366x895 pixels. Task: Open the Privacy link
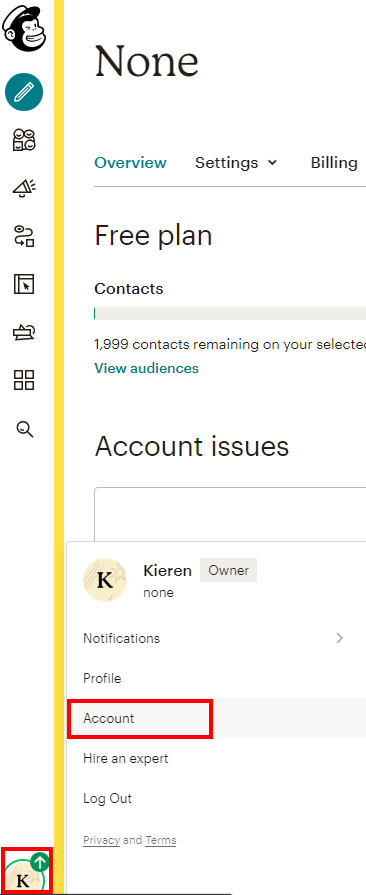tap(102, 840)
